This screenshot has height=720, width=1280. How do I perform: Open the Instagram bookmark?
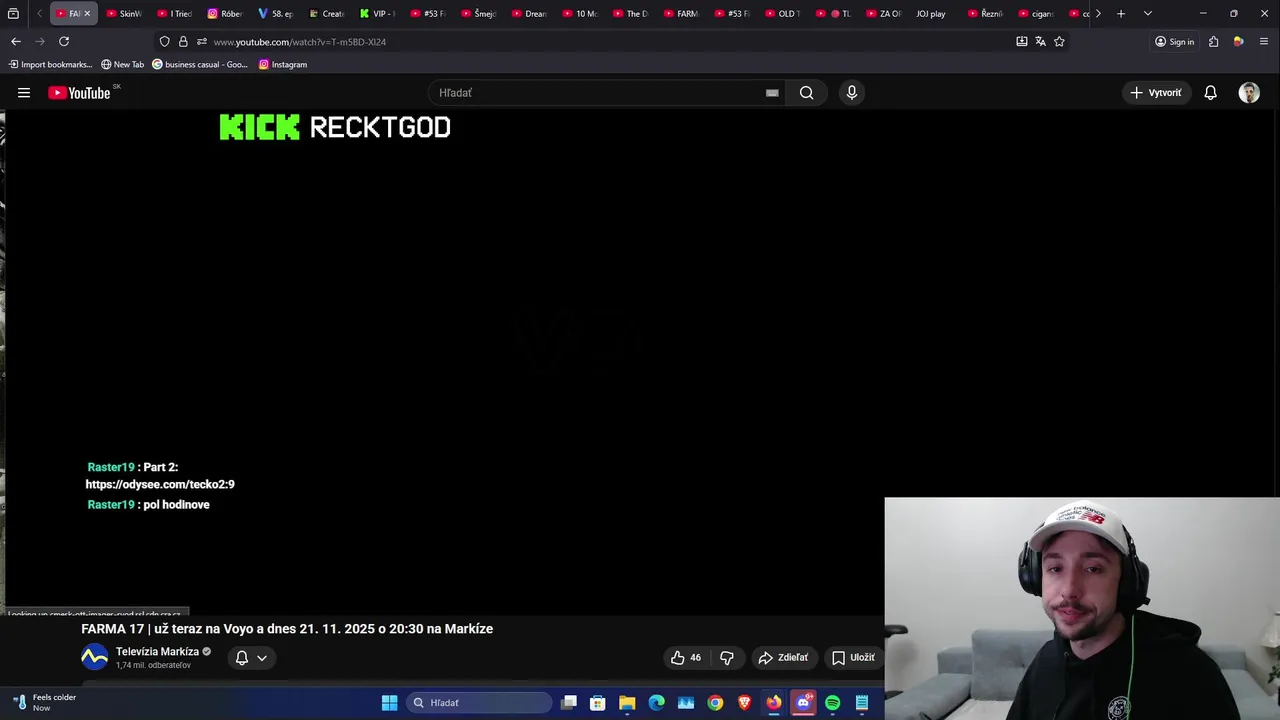point(283,64)
